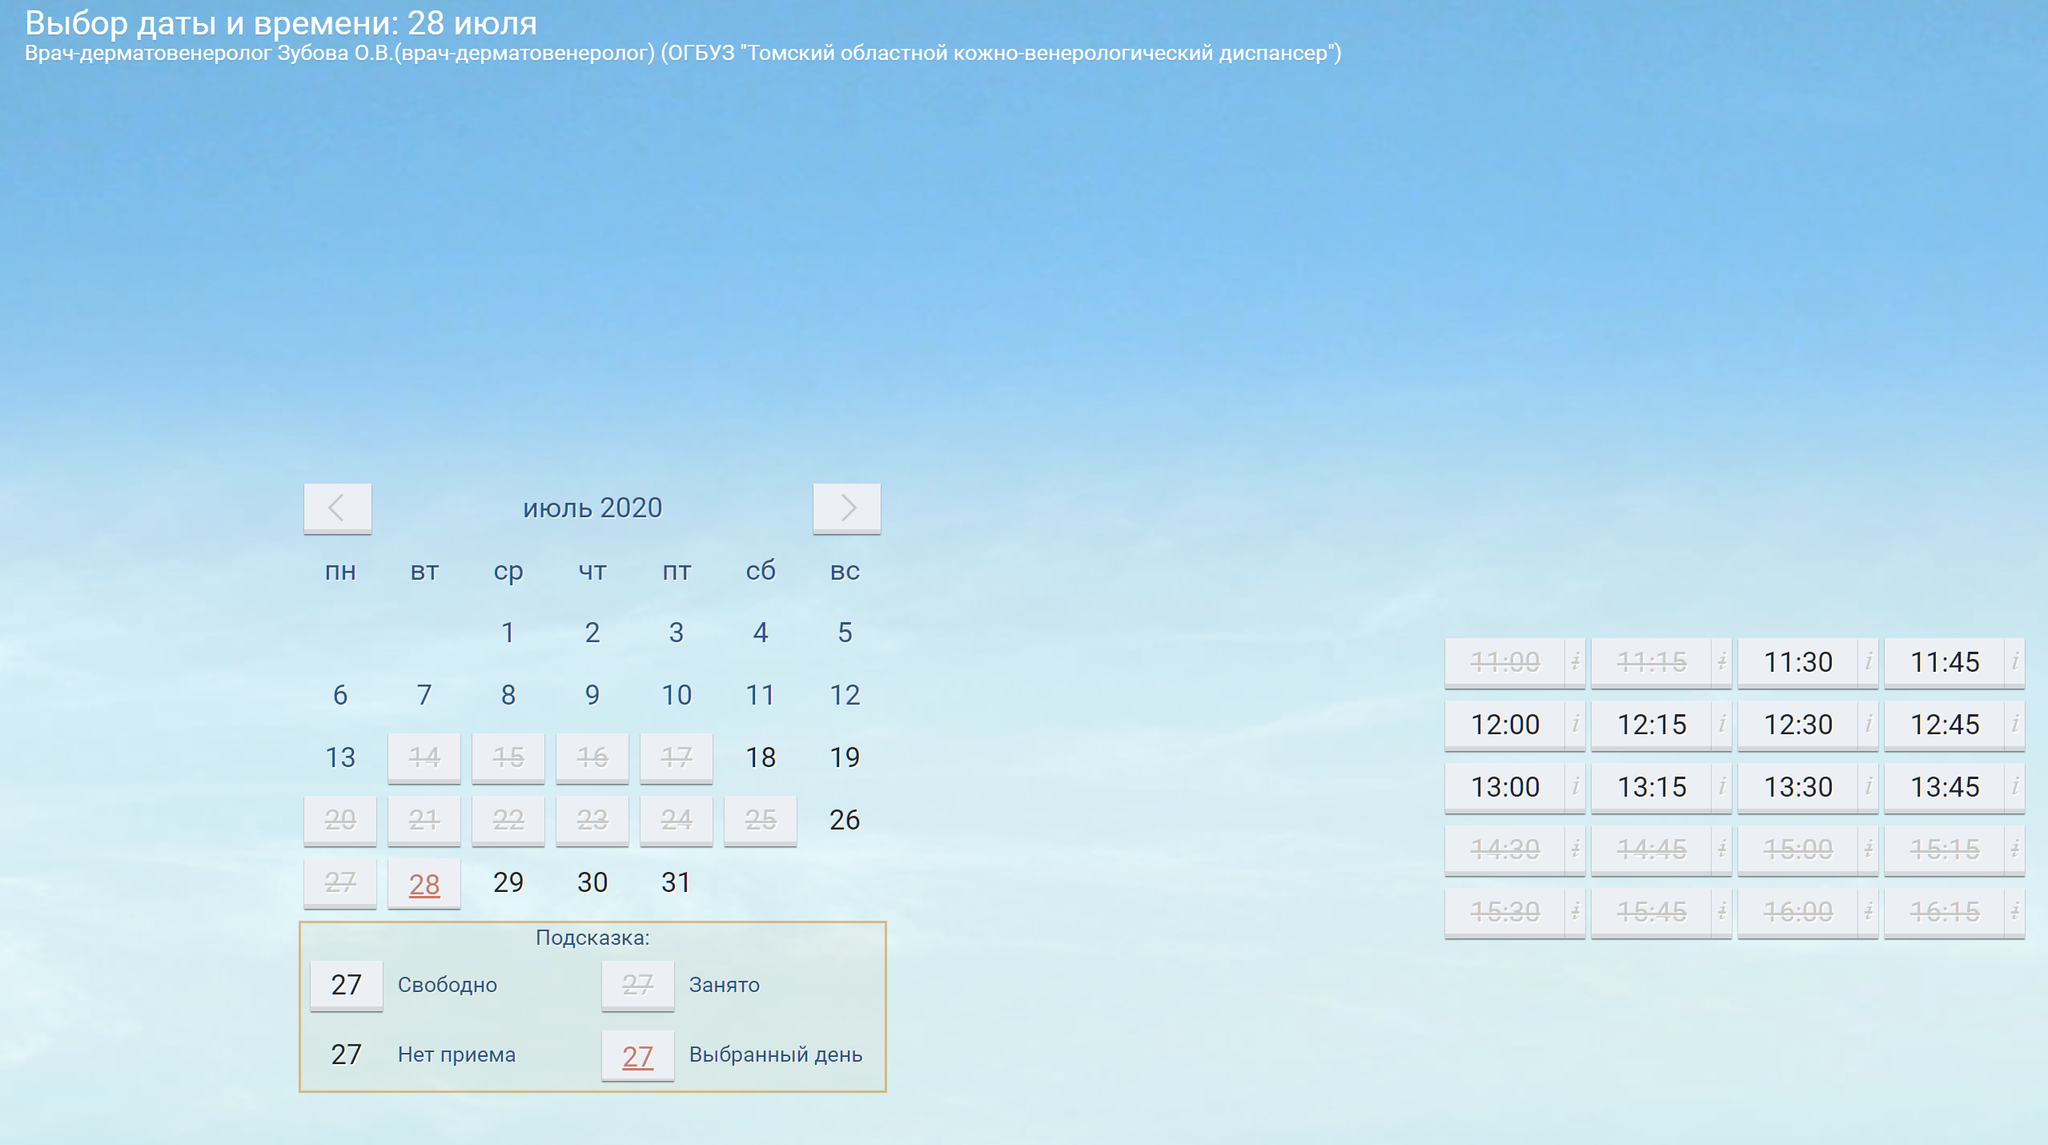Click day 29 in the calendar

(508, 882)
